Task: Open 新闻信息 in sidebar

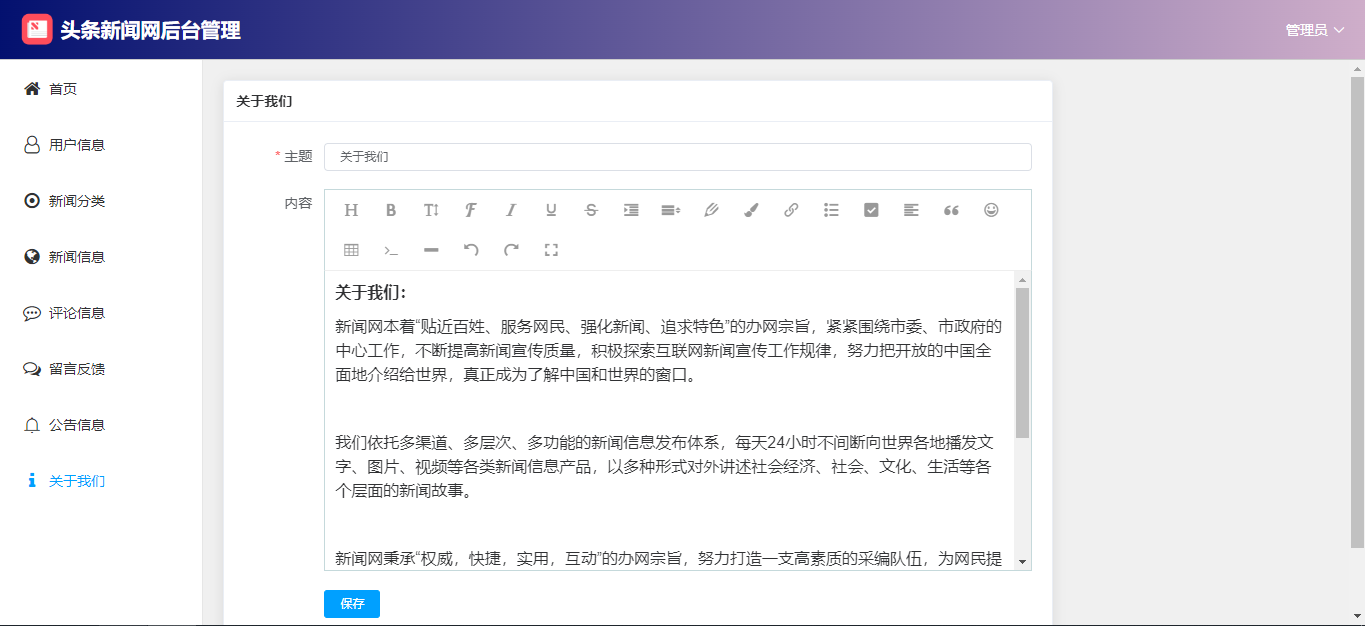Action: click(76, 257)
